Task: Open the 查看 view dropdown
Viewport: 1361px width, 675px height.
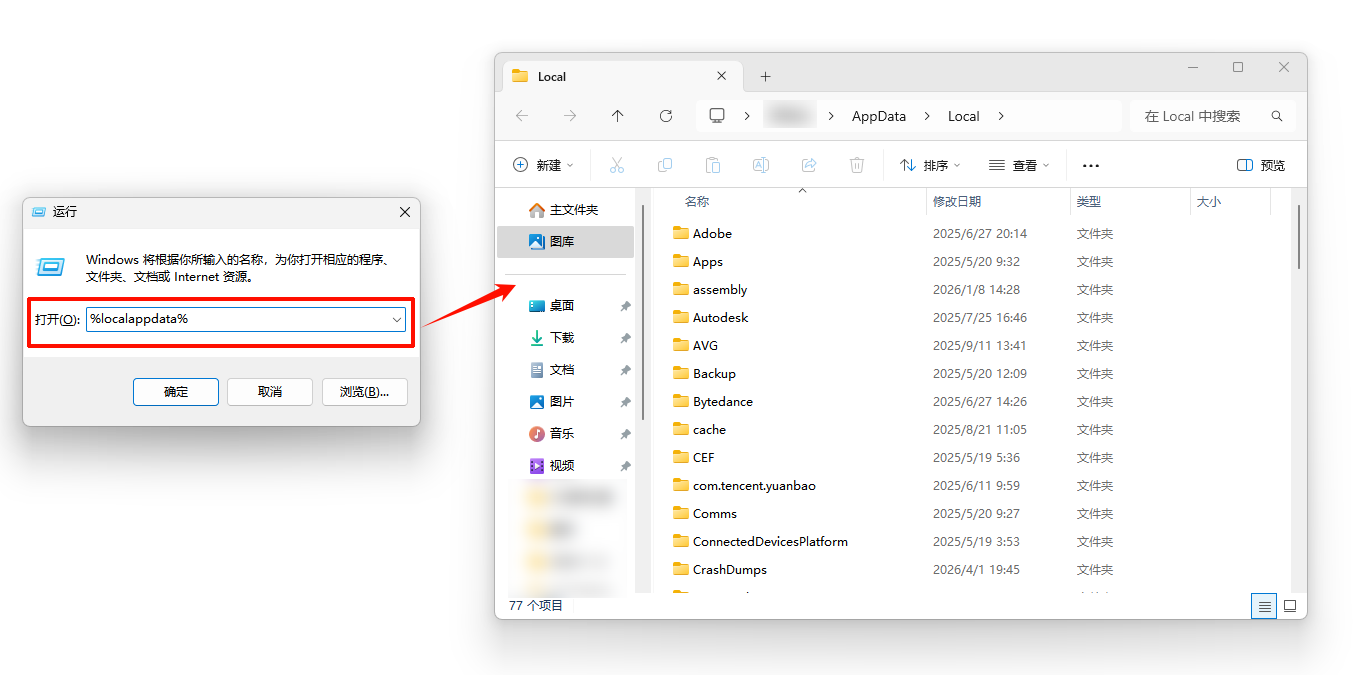Action: coord(1019,165)
